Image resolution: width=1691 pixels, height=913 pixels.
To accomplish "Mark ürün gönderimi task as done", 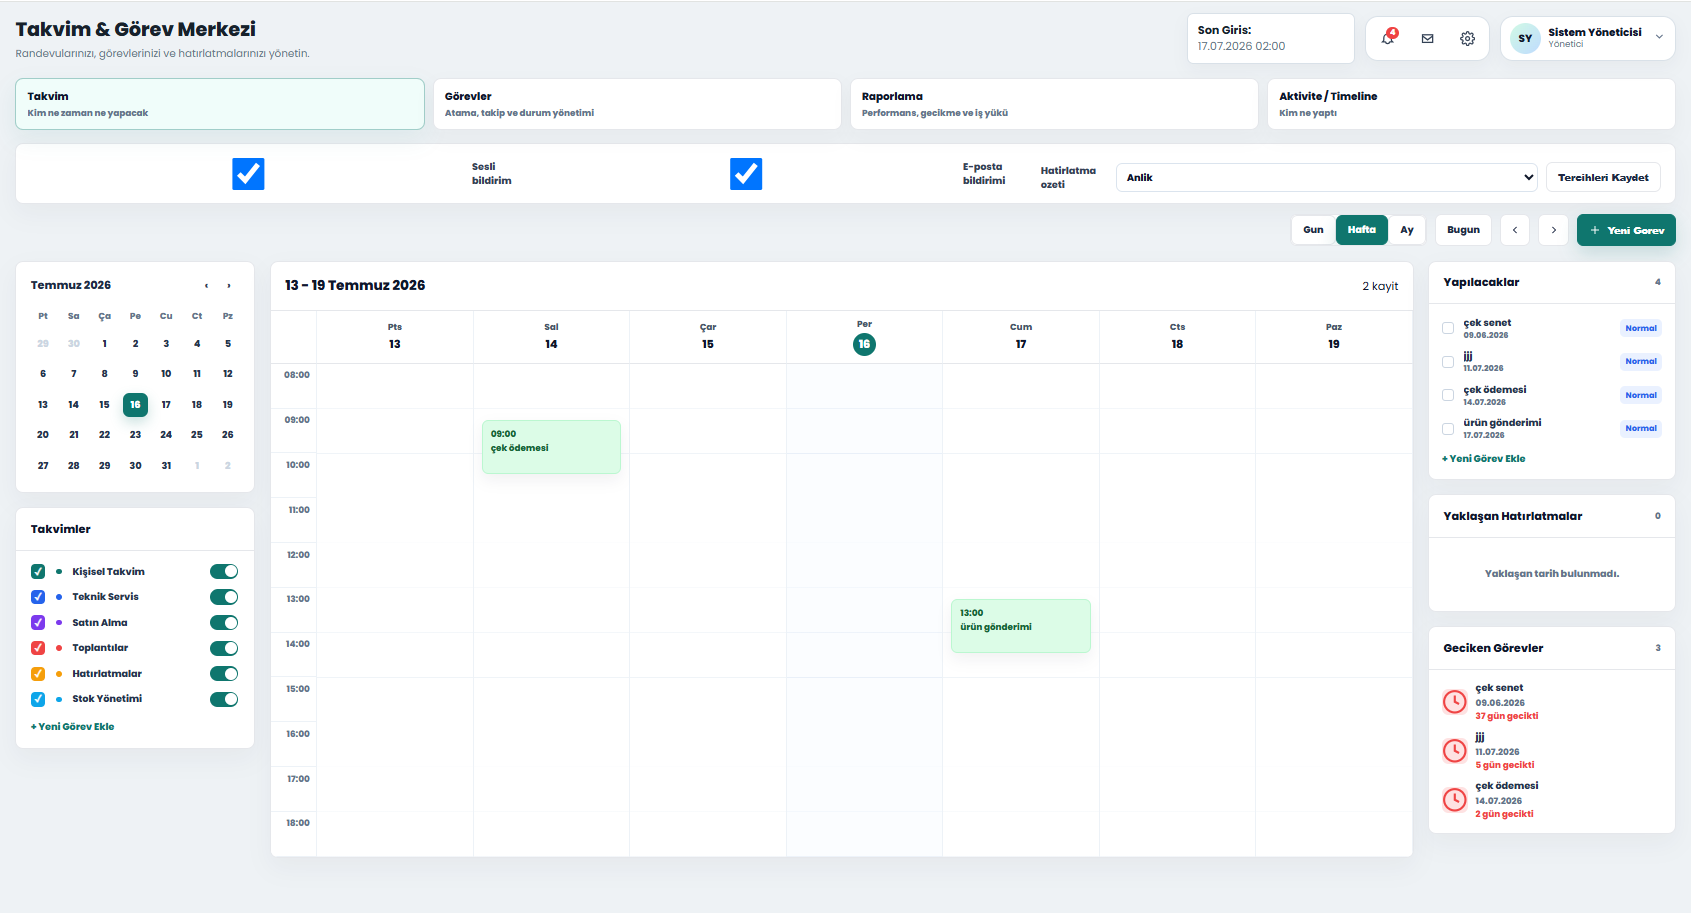I will tap(1448, 429).
